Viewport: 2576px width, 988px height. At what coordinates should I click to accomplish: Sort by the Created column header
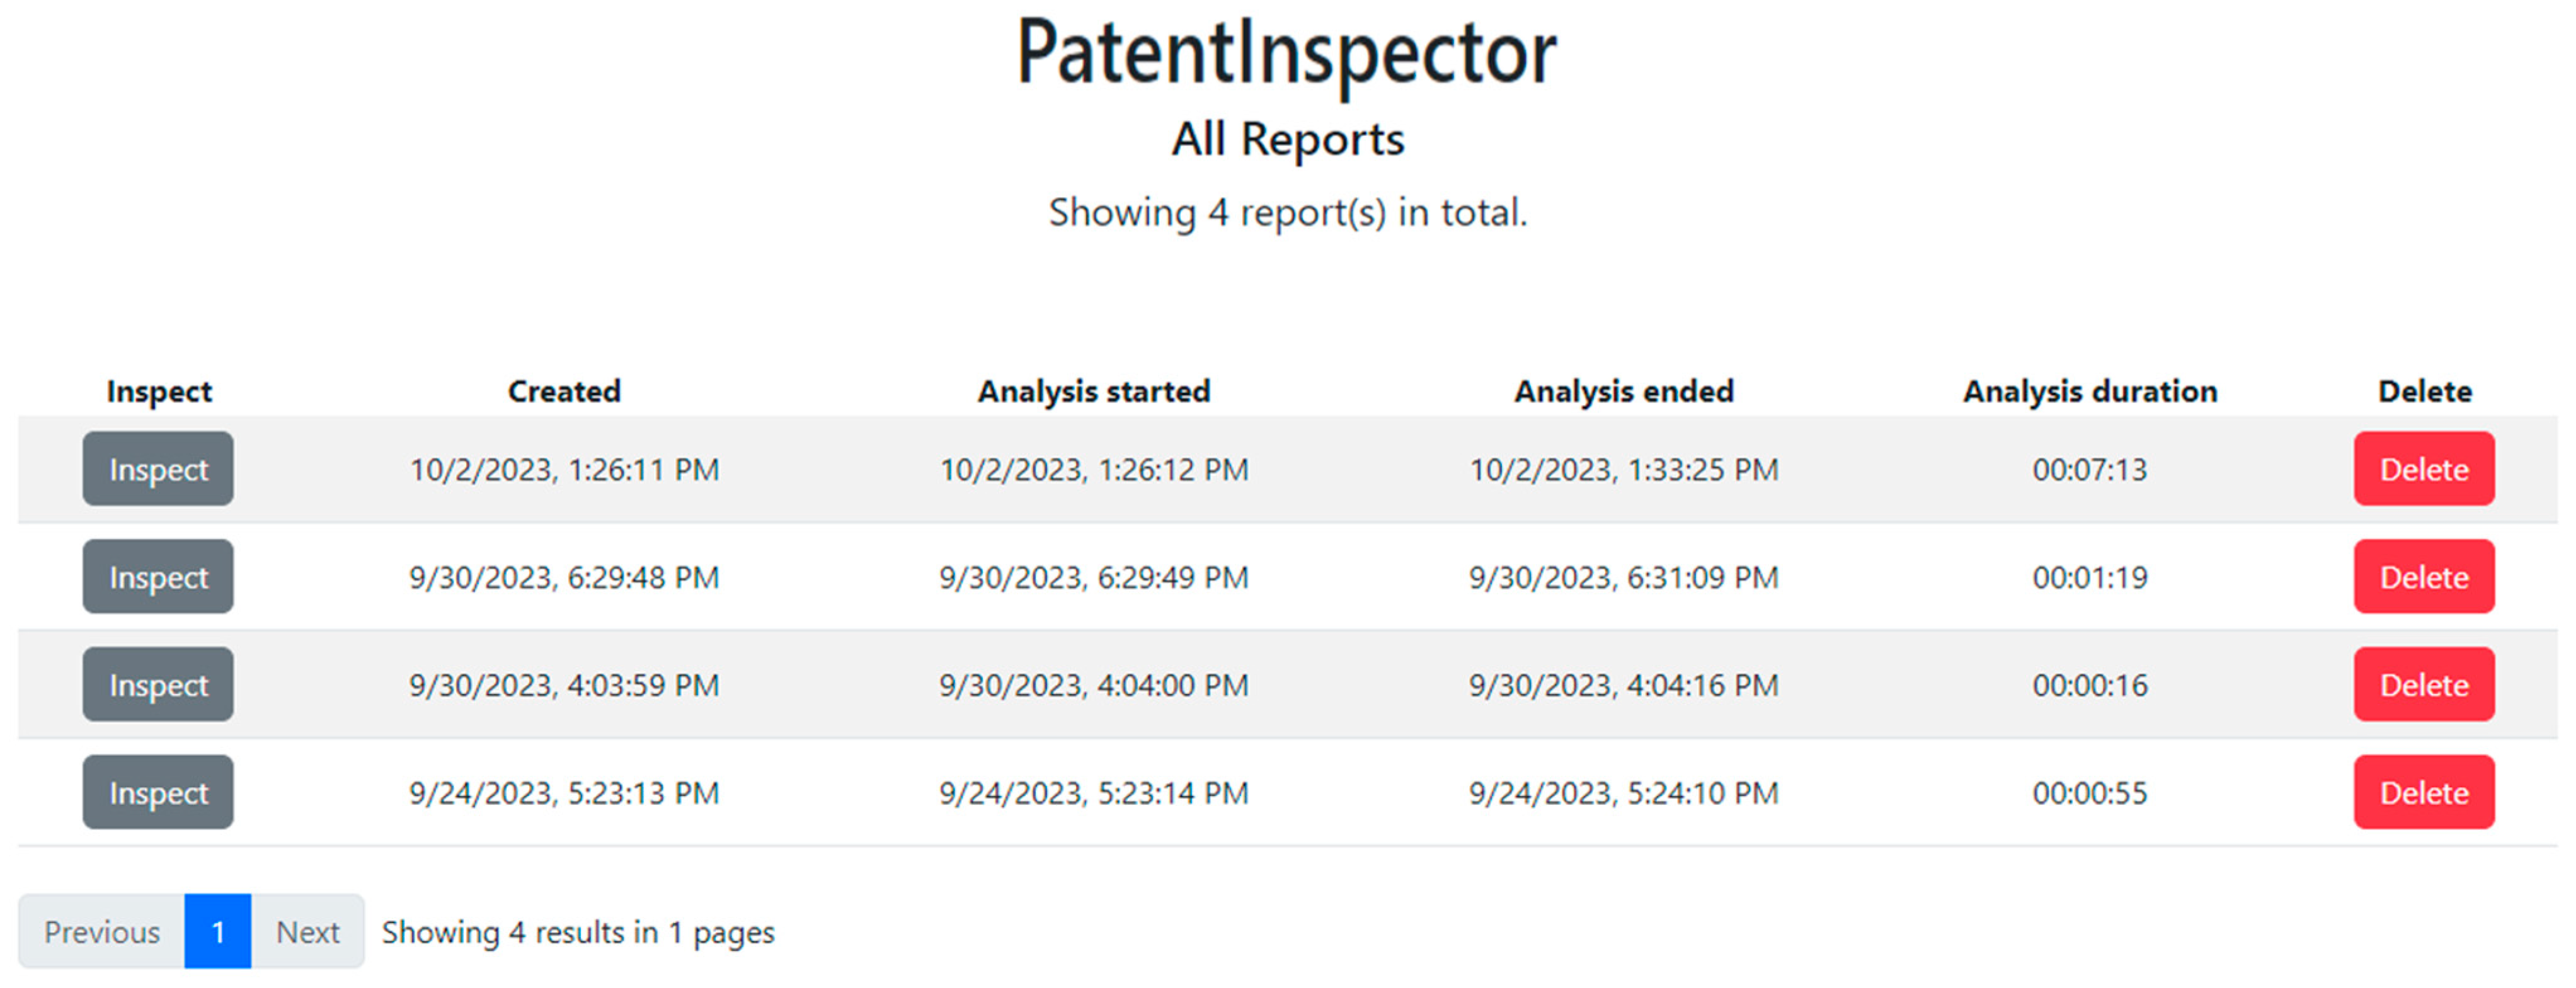point(565,391)
